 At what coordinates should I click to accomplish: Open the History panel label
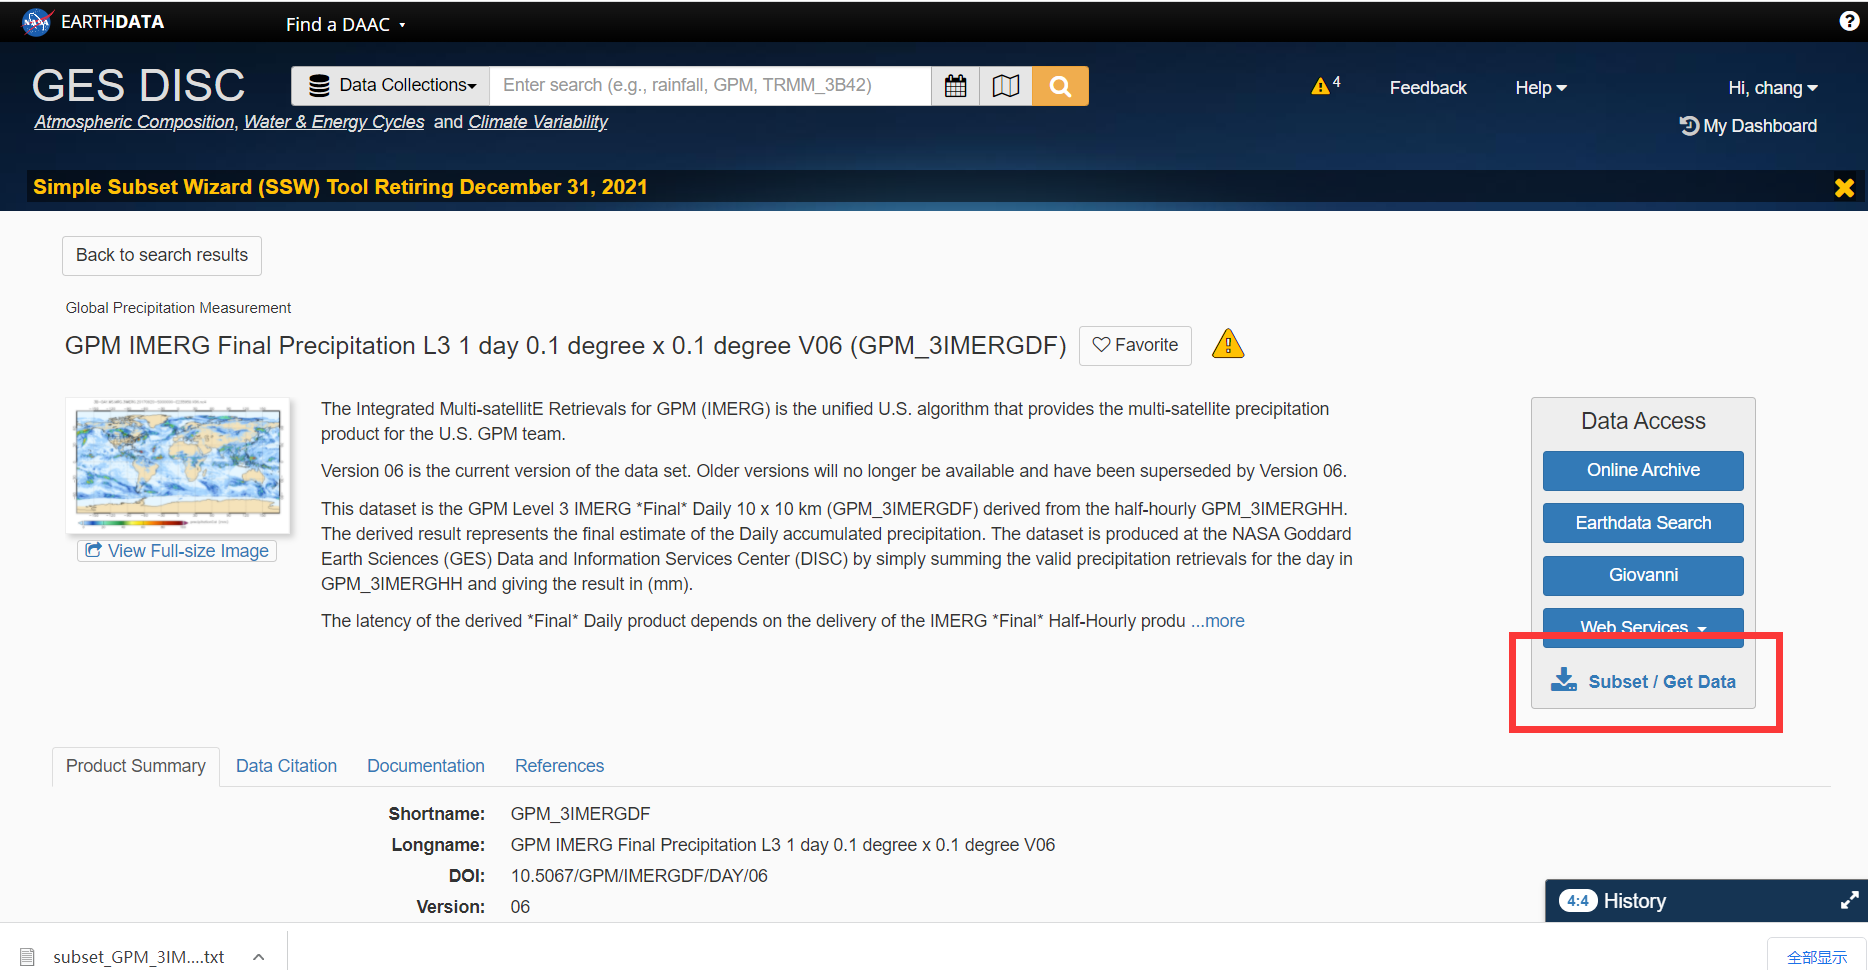tap(1634, 901)
